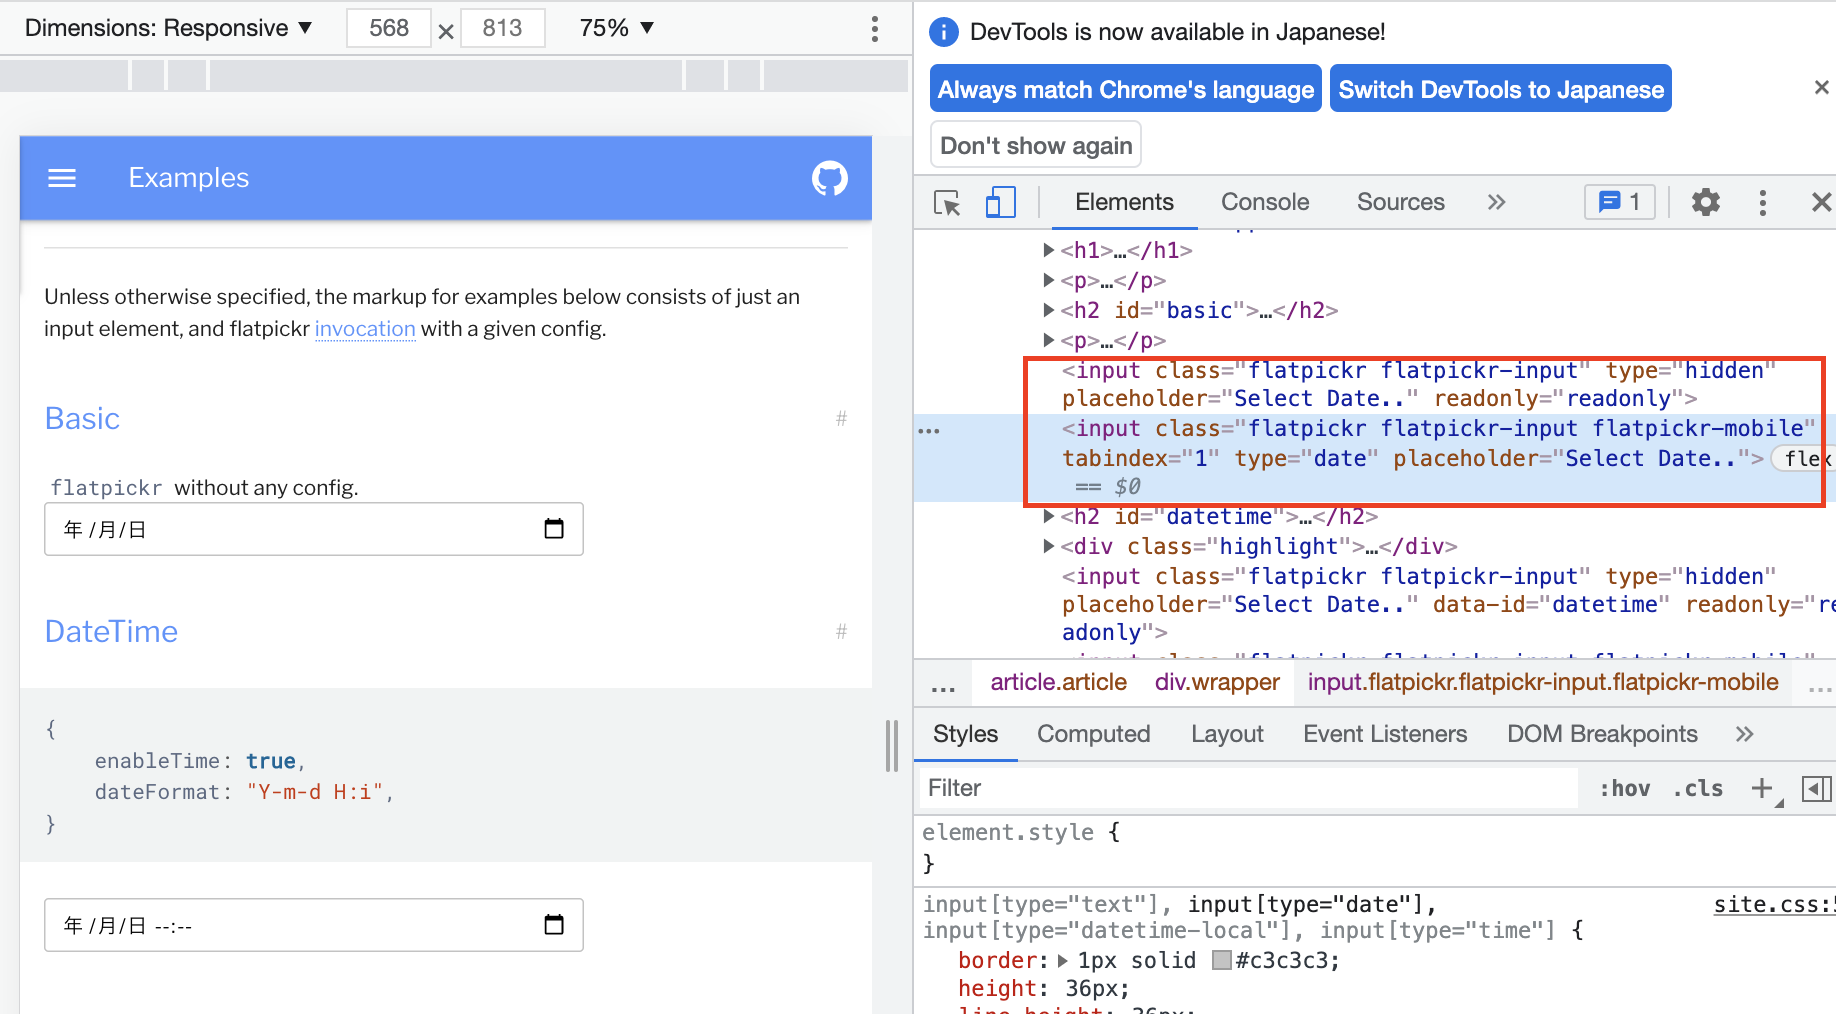Click the Switch DevTools to Japanese button

[x=1499, y=88]
